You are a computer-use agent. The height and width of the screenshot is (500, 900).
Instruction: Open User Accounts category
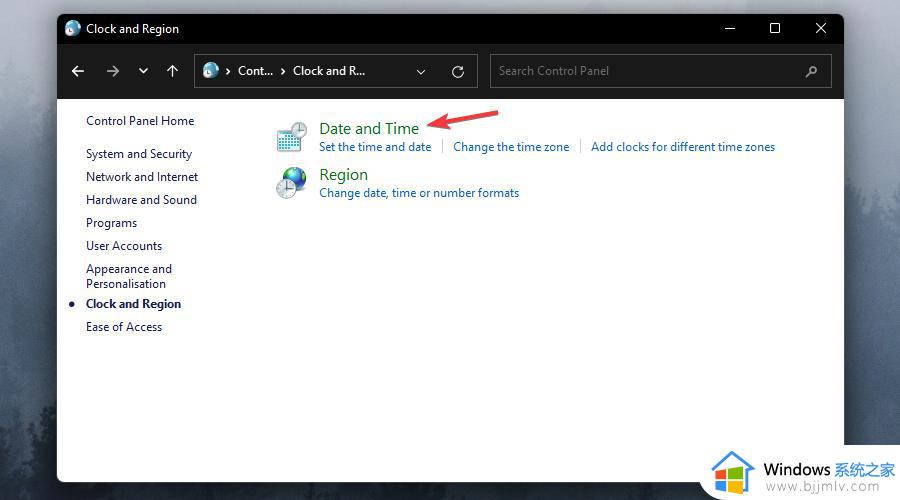tap(124, 246)
